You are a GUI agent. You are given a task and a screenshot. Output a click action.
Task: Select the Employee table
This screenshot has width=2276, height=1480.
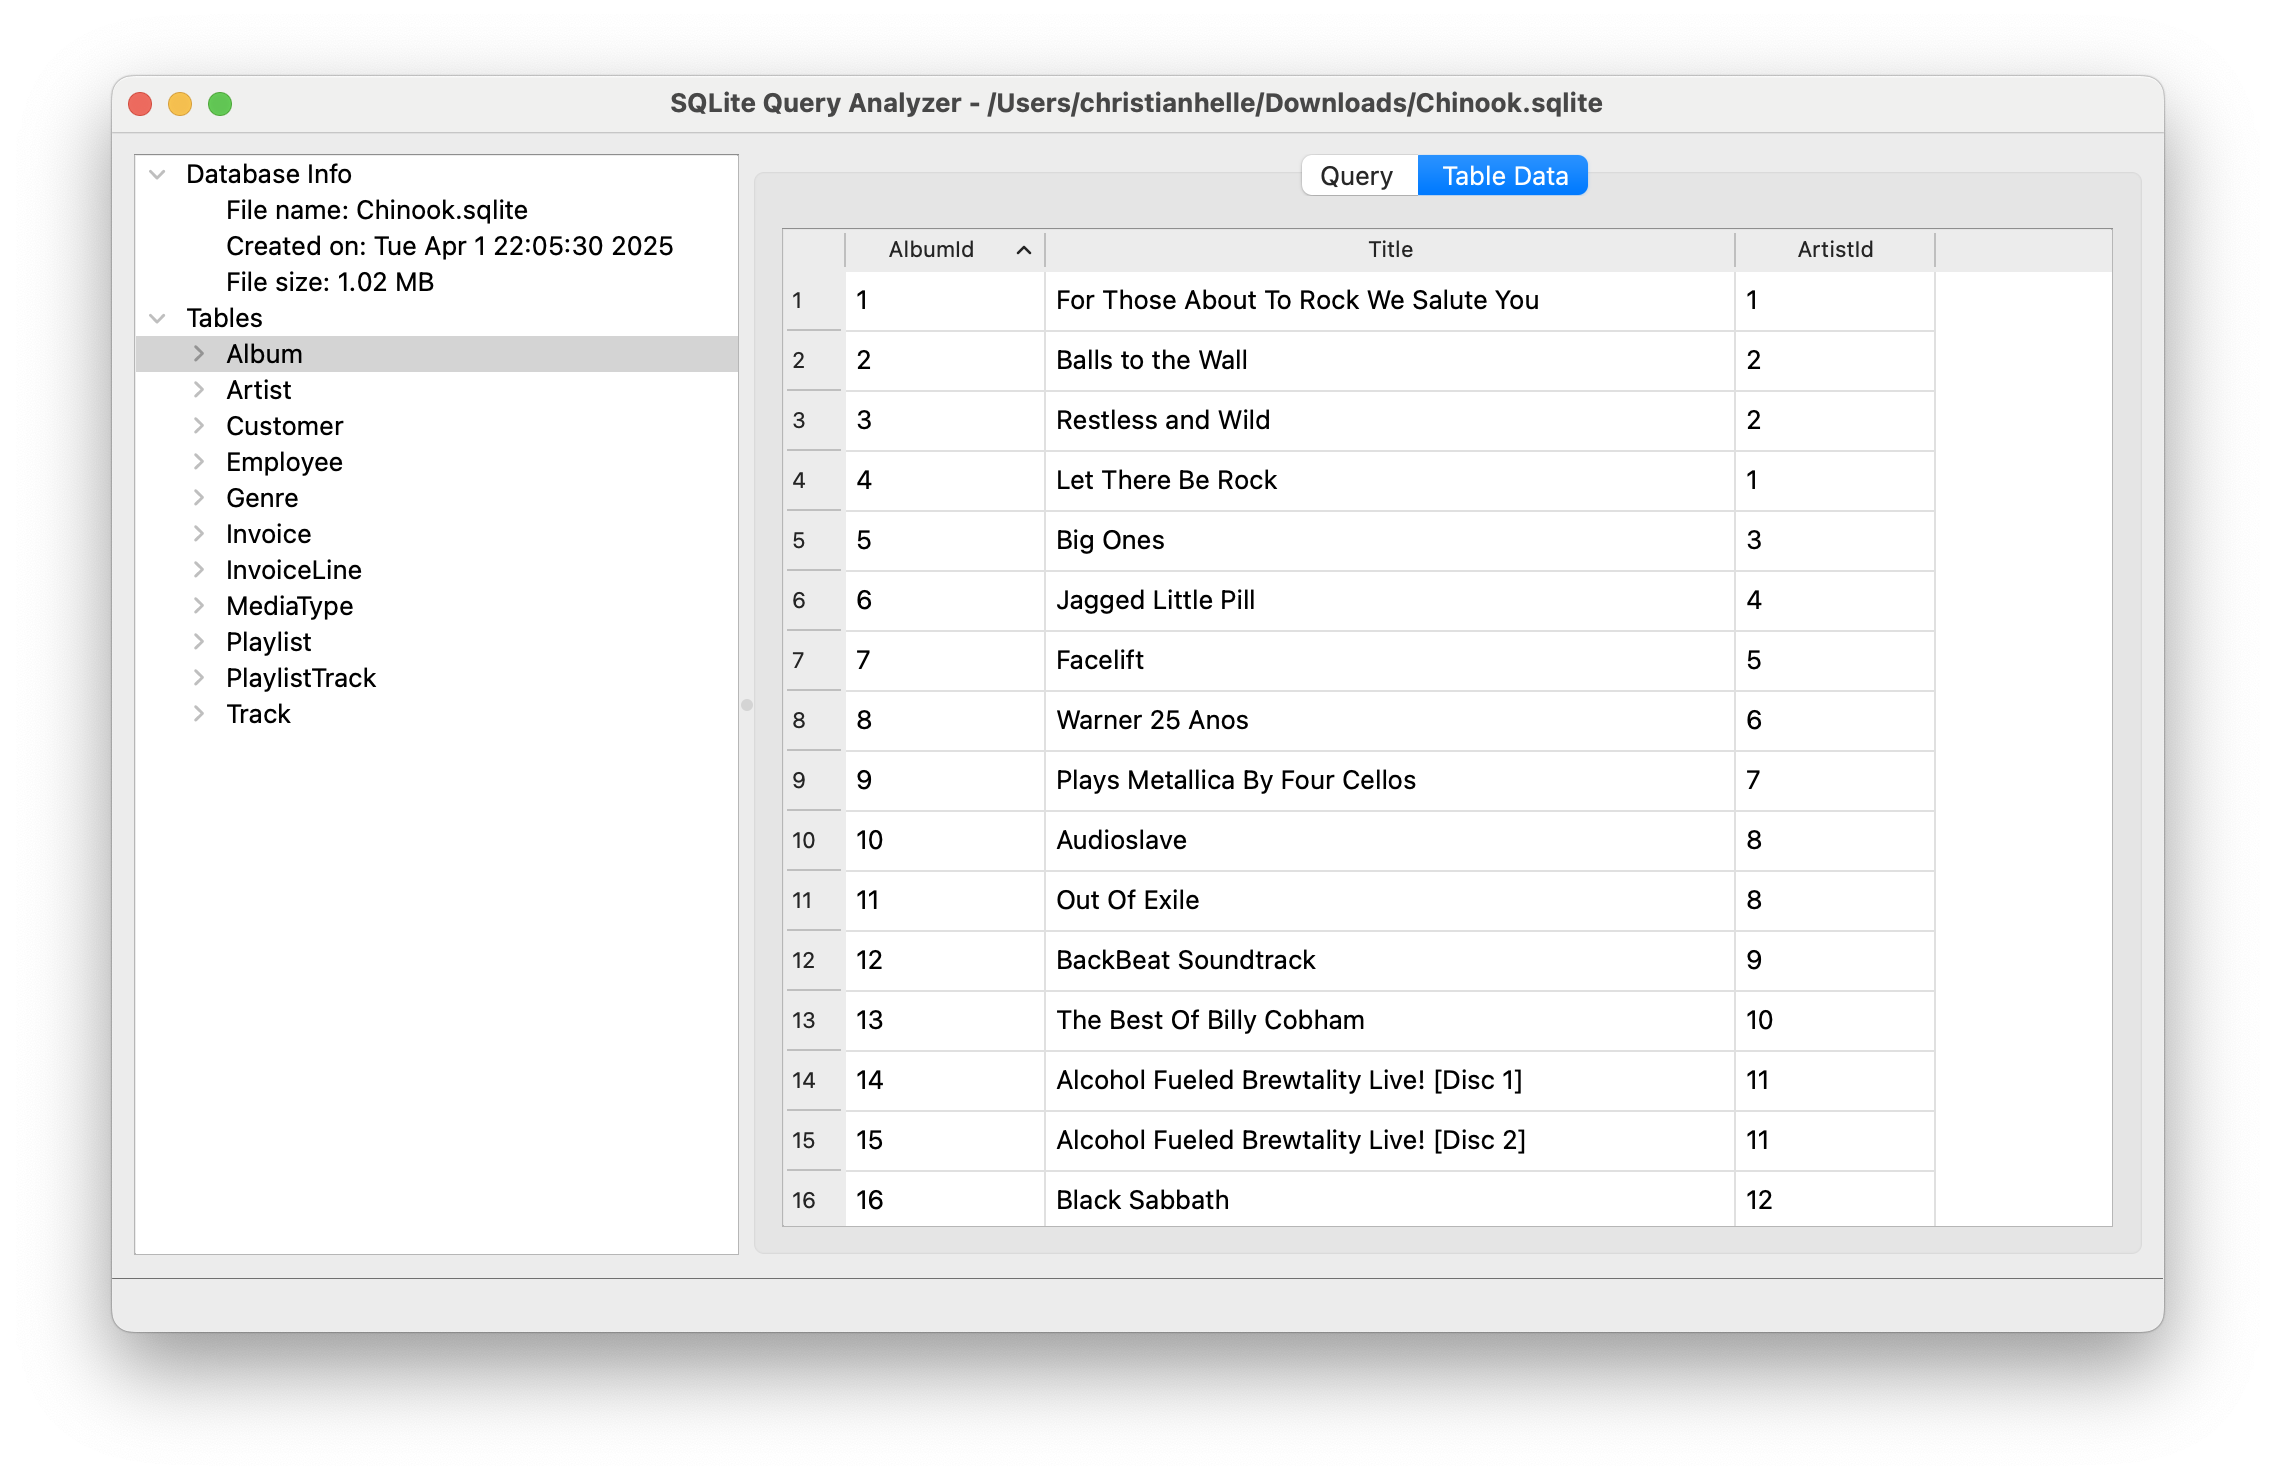[284, 461]
